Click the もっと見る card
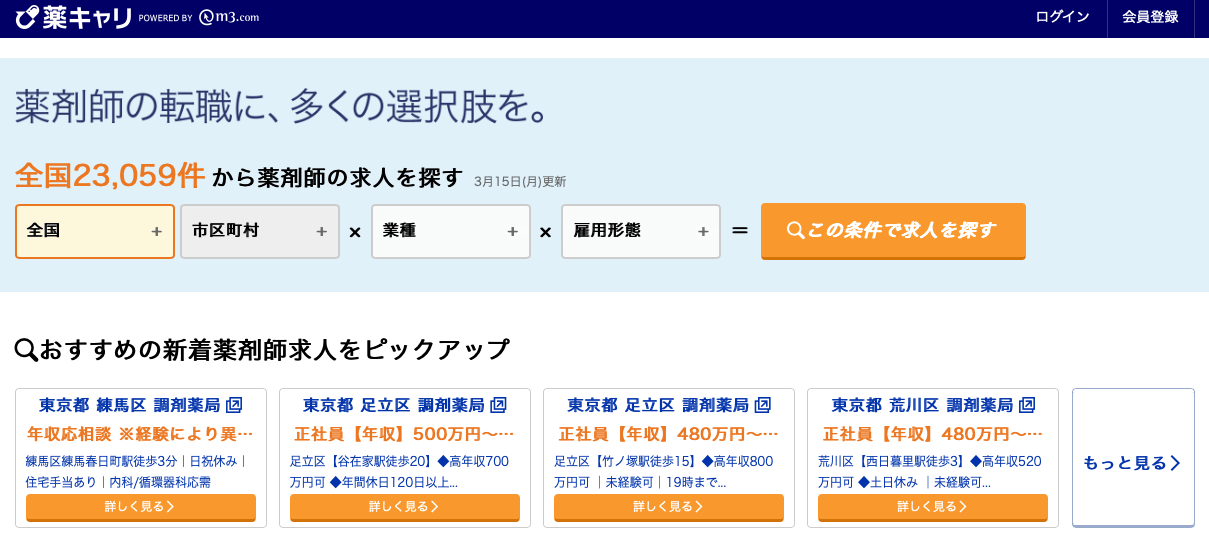 click(x=1133, y=462)
